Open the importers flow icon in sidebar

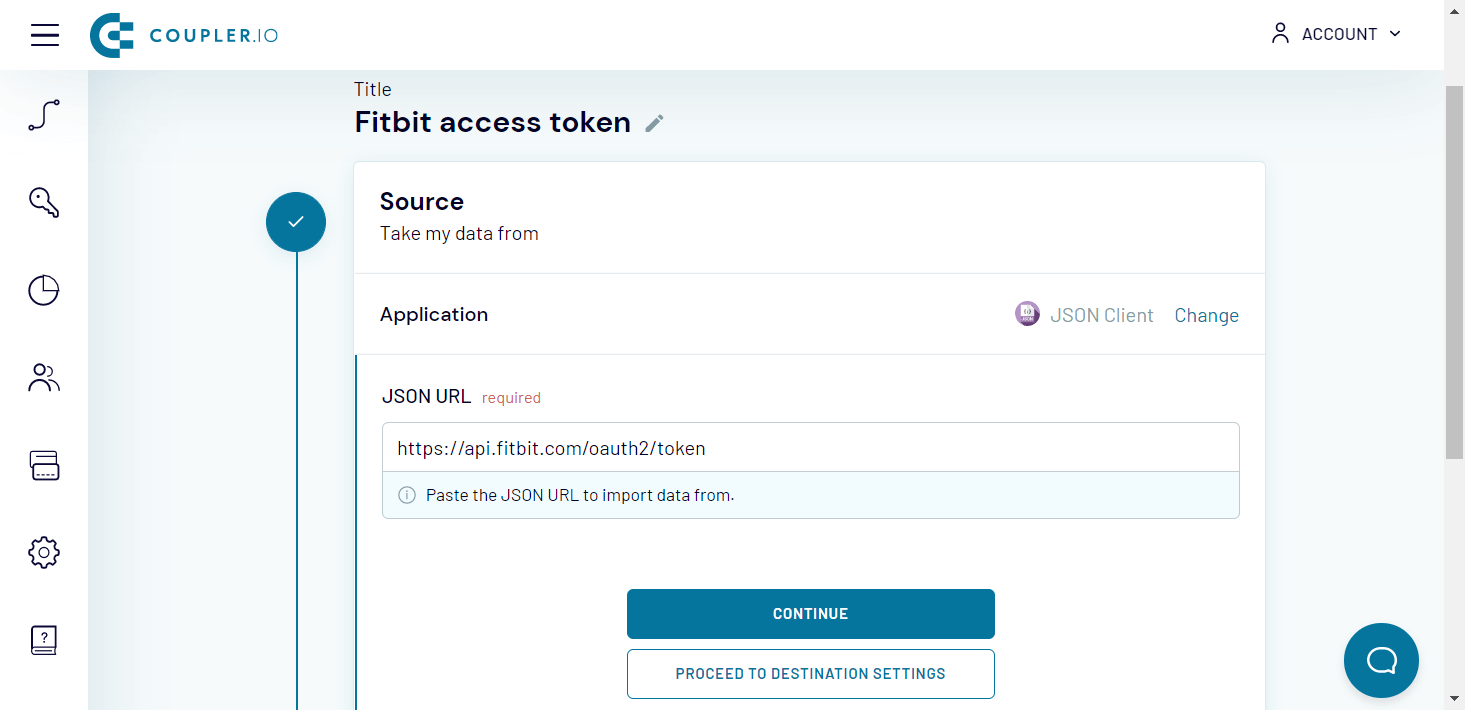tap(44, 116)
